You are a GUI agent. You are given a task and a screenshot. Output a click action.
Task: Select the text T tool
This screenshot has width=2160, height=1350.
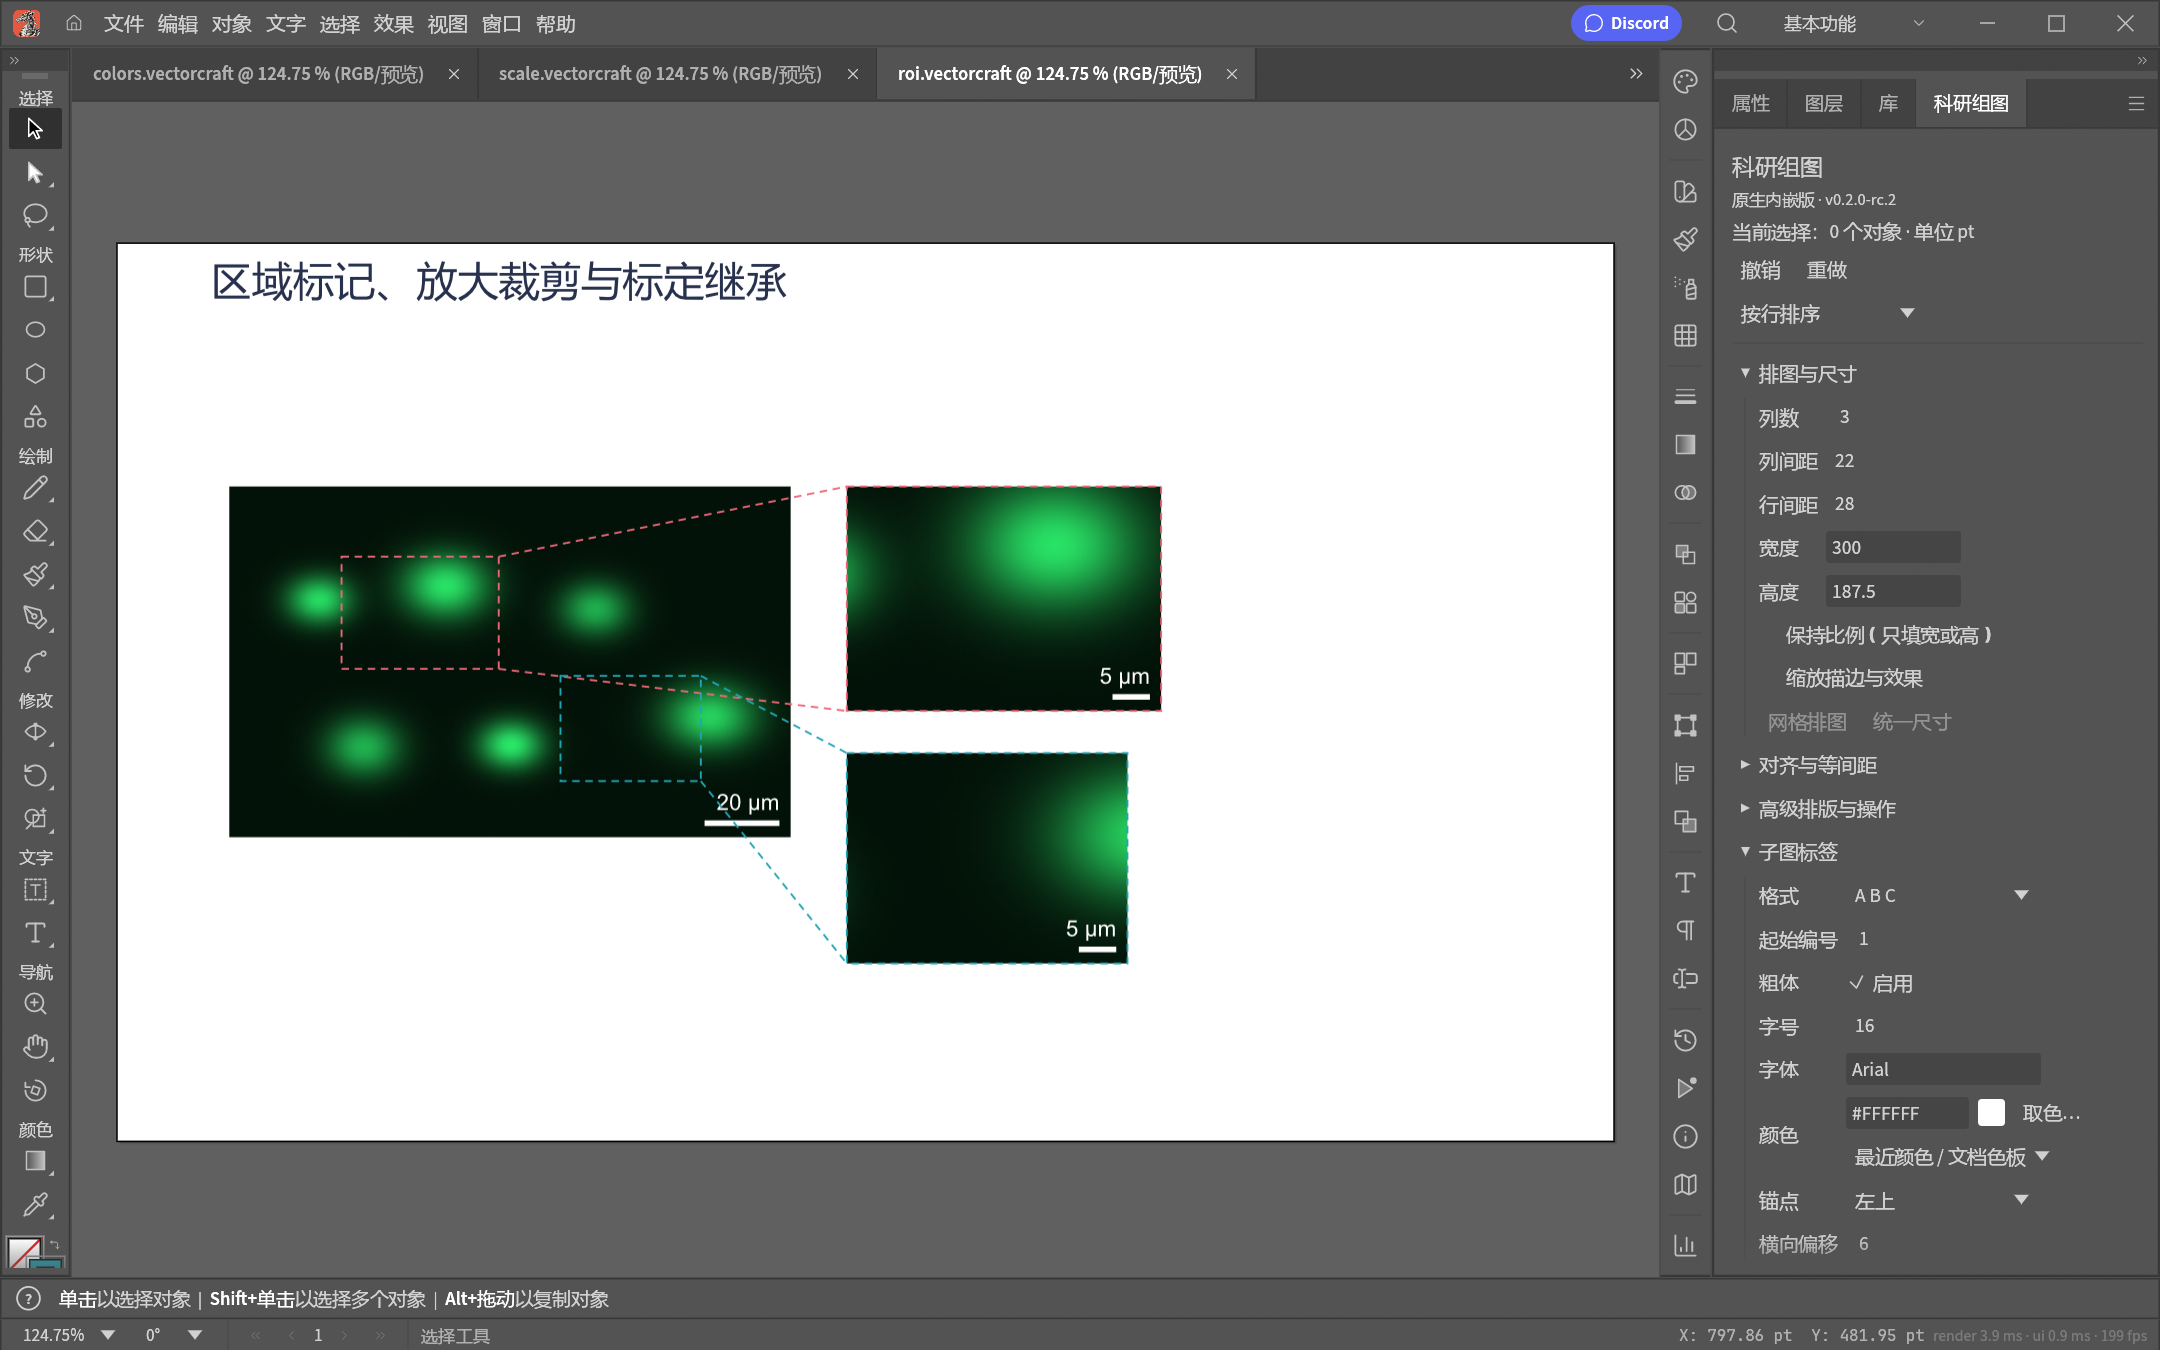[x=35, y=933]
